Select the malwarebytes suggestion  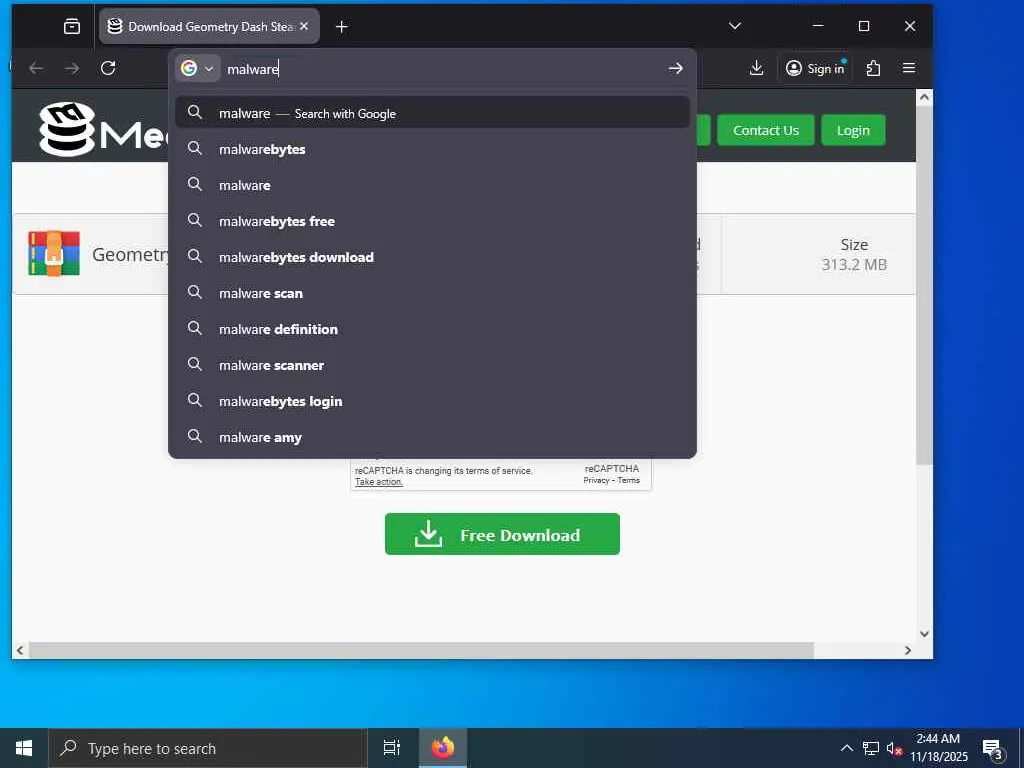coord(432,149)
